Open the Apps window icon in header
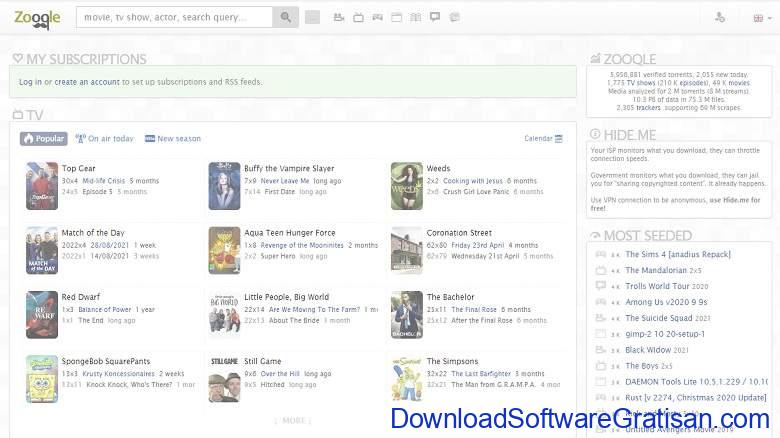The image size is (780, 438). tap(396, 17)
